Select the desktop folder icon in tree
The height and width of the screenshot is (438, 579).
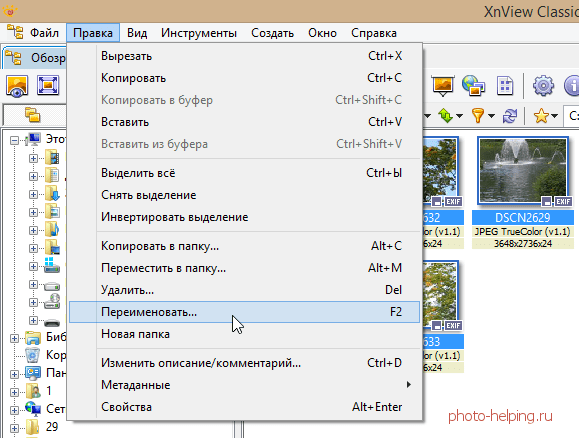52,247
